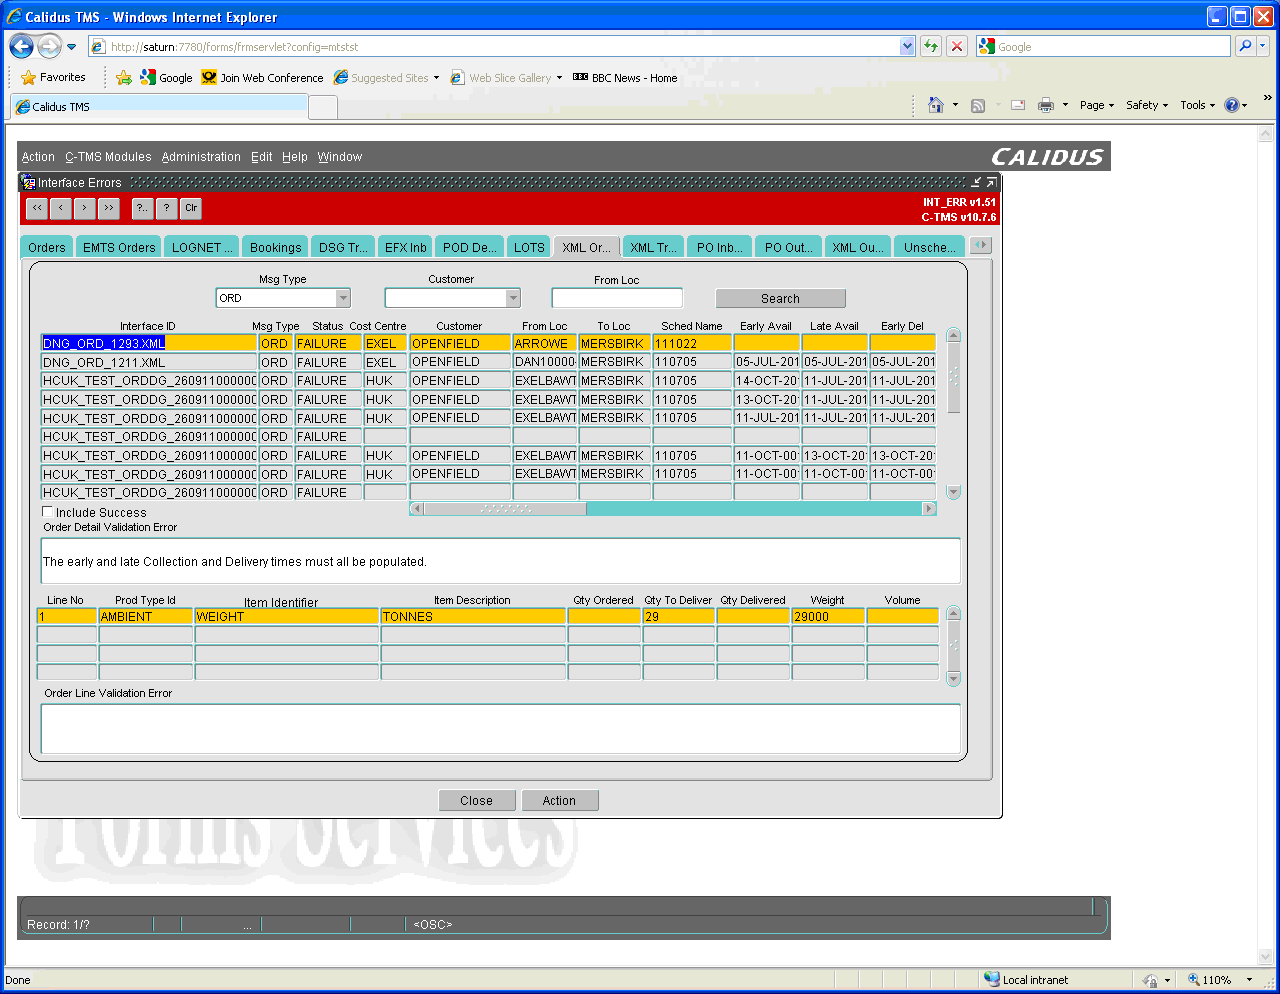1280x994 pixels.
Task: Select the DNG_ORD_1211.XML row
Action: coord(148,362)
